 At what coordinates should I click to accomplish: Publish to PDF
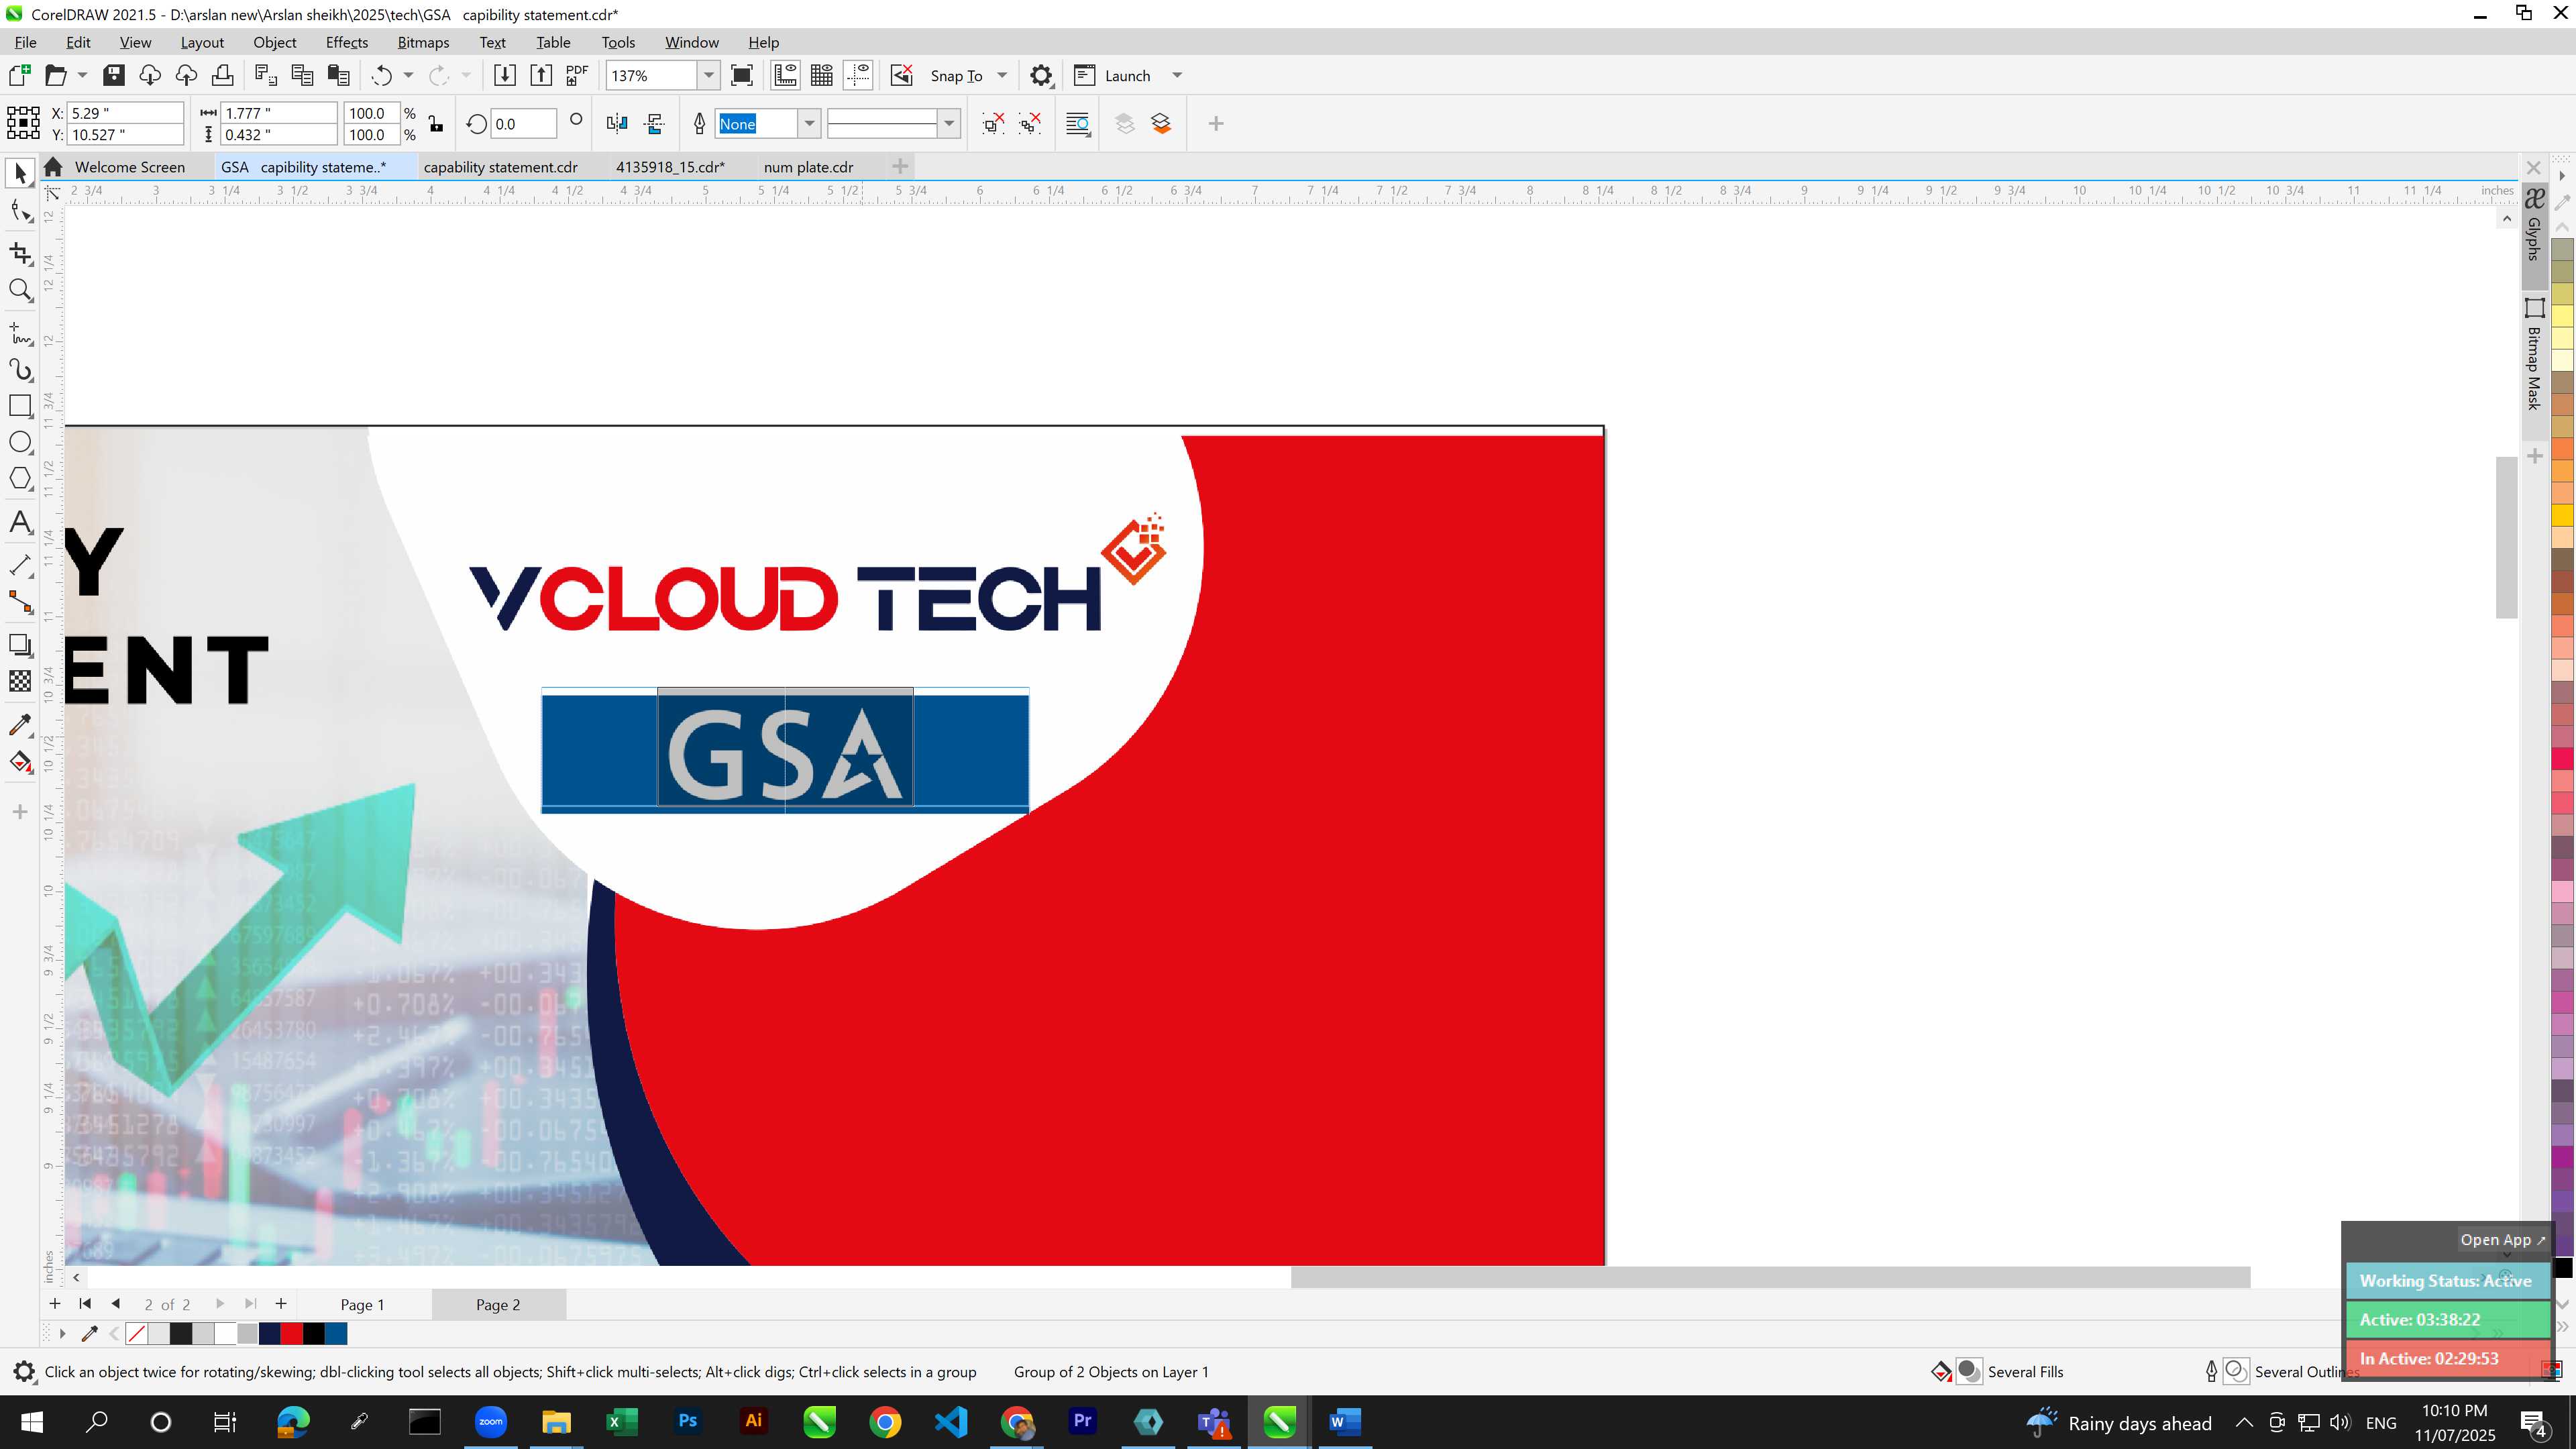577,75
